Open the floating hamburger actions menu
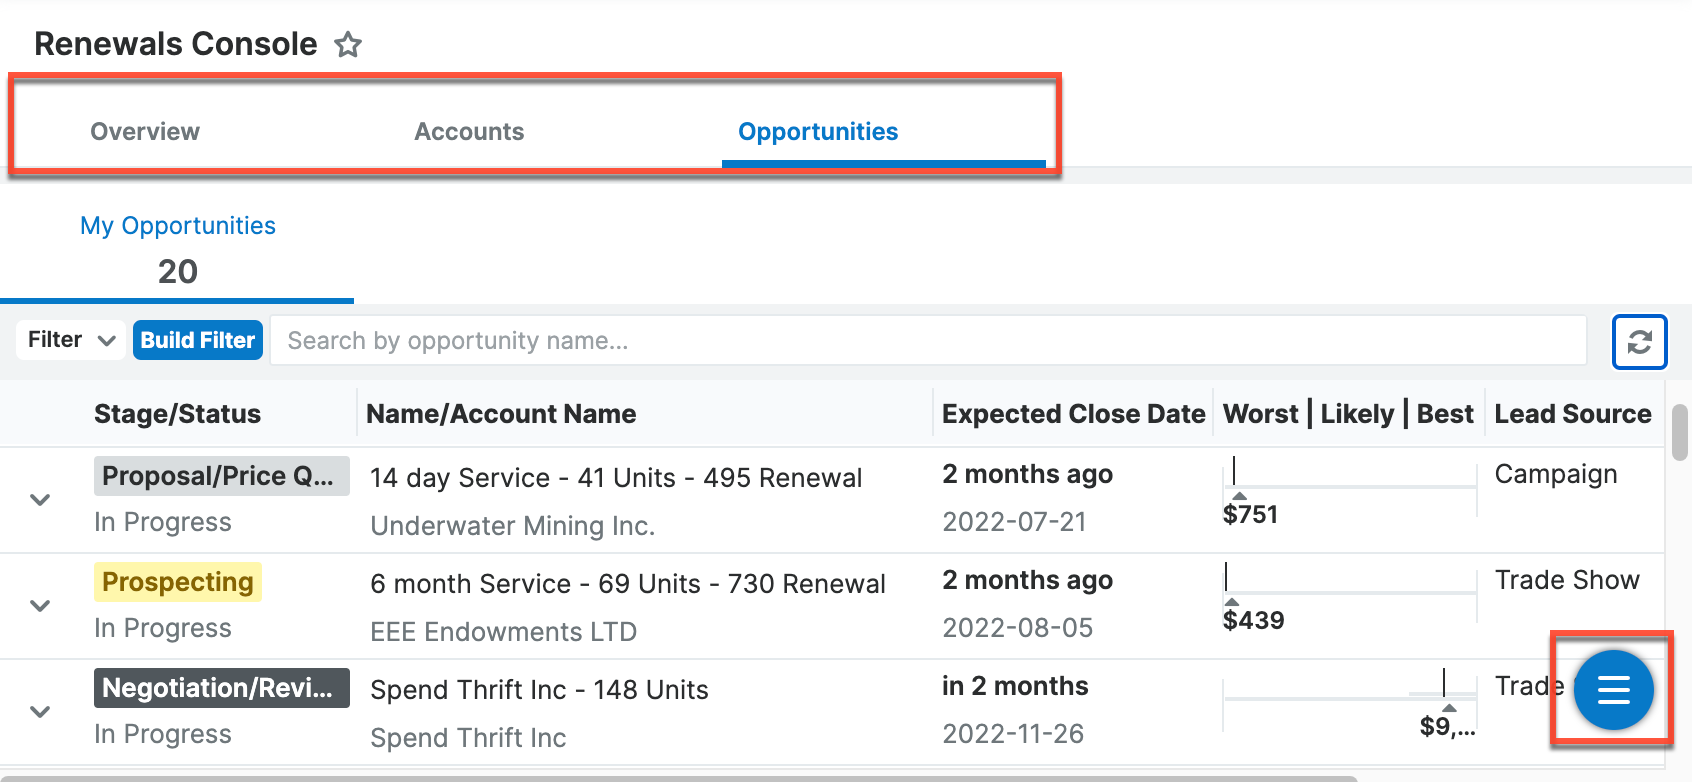 (x=1613, y=690)
